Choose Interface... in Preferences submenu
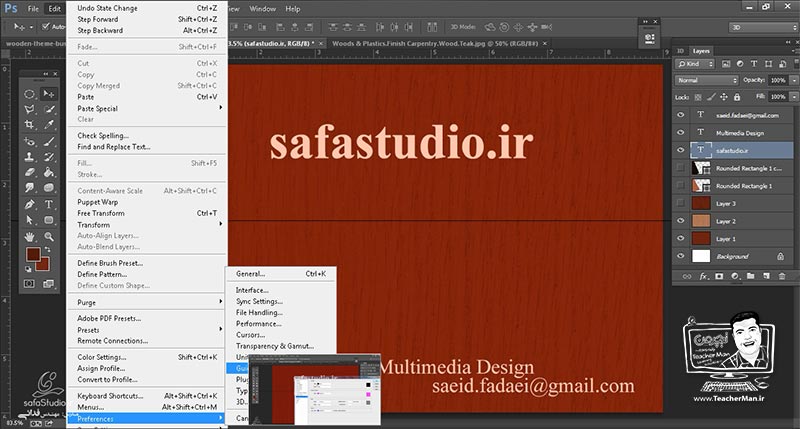Viewport: 800px width, 429px height. (281, 290)
